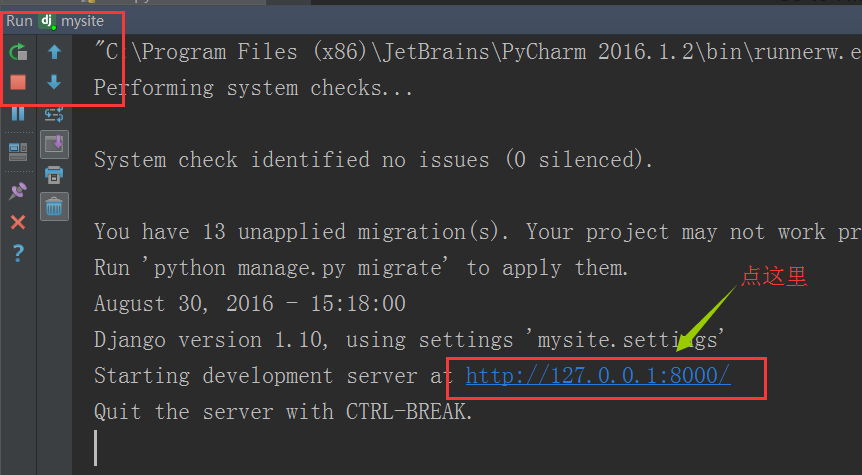The width and height of the screenshot is (862, 475).
Task: Click the 'System check identified no issues' line
Action: pos(373,160)
